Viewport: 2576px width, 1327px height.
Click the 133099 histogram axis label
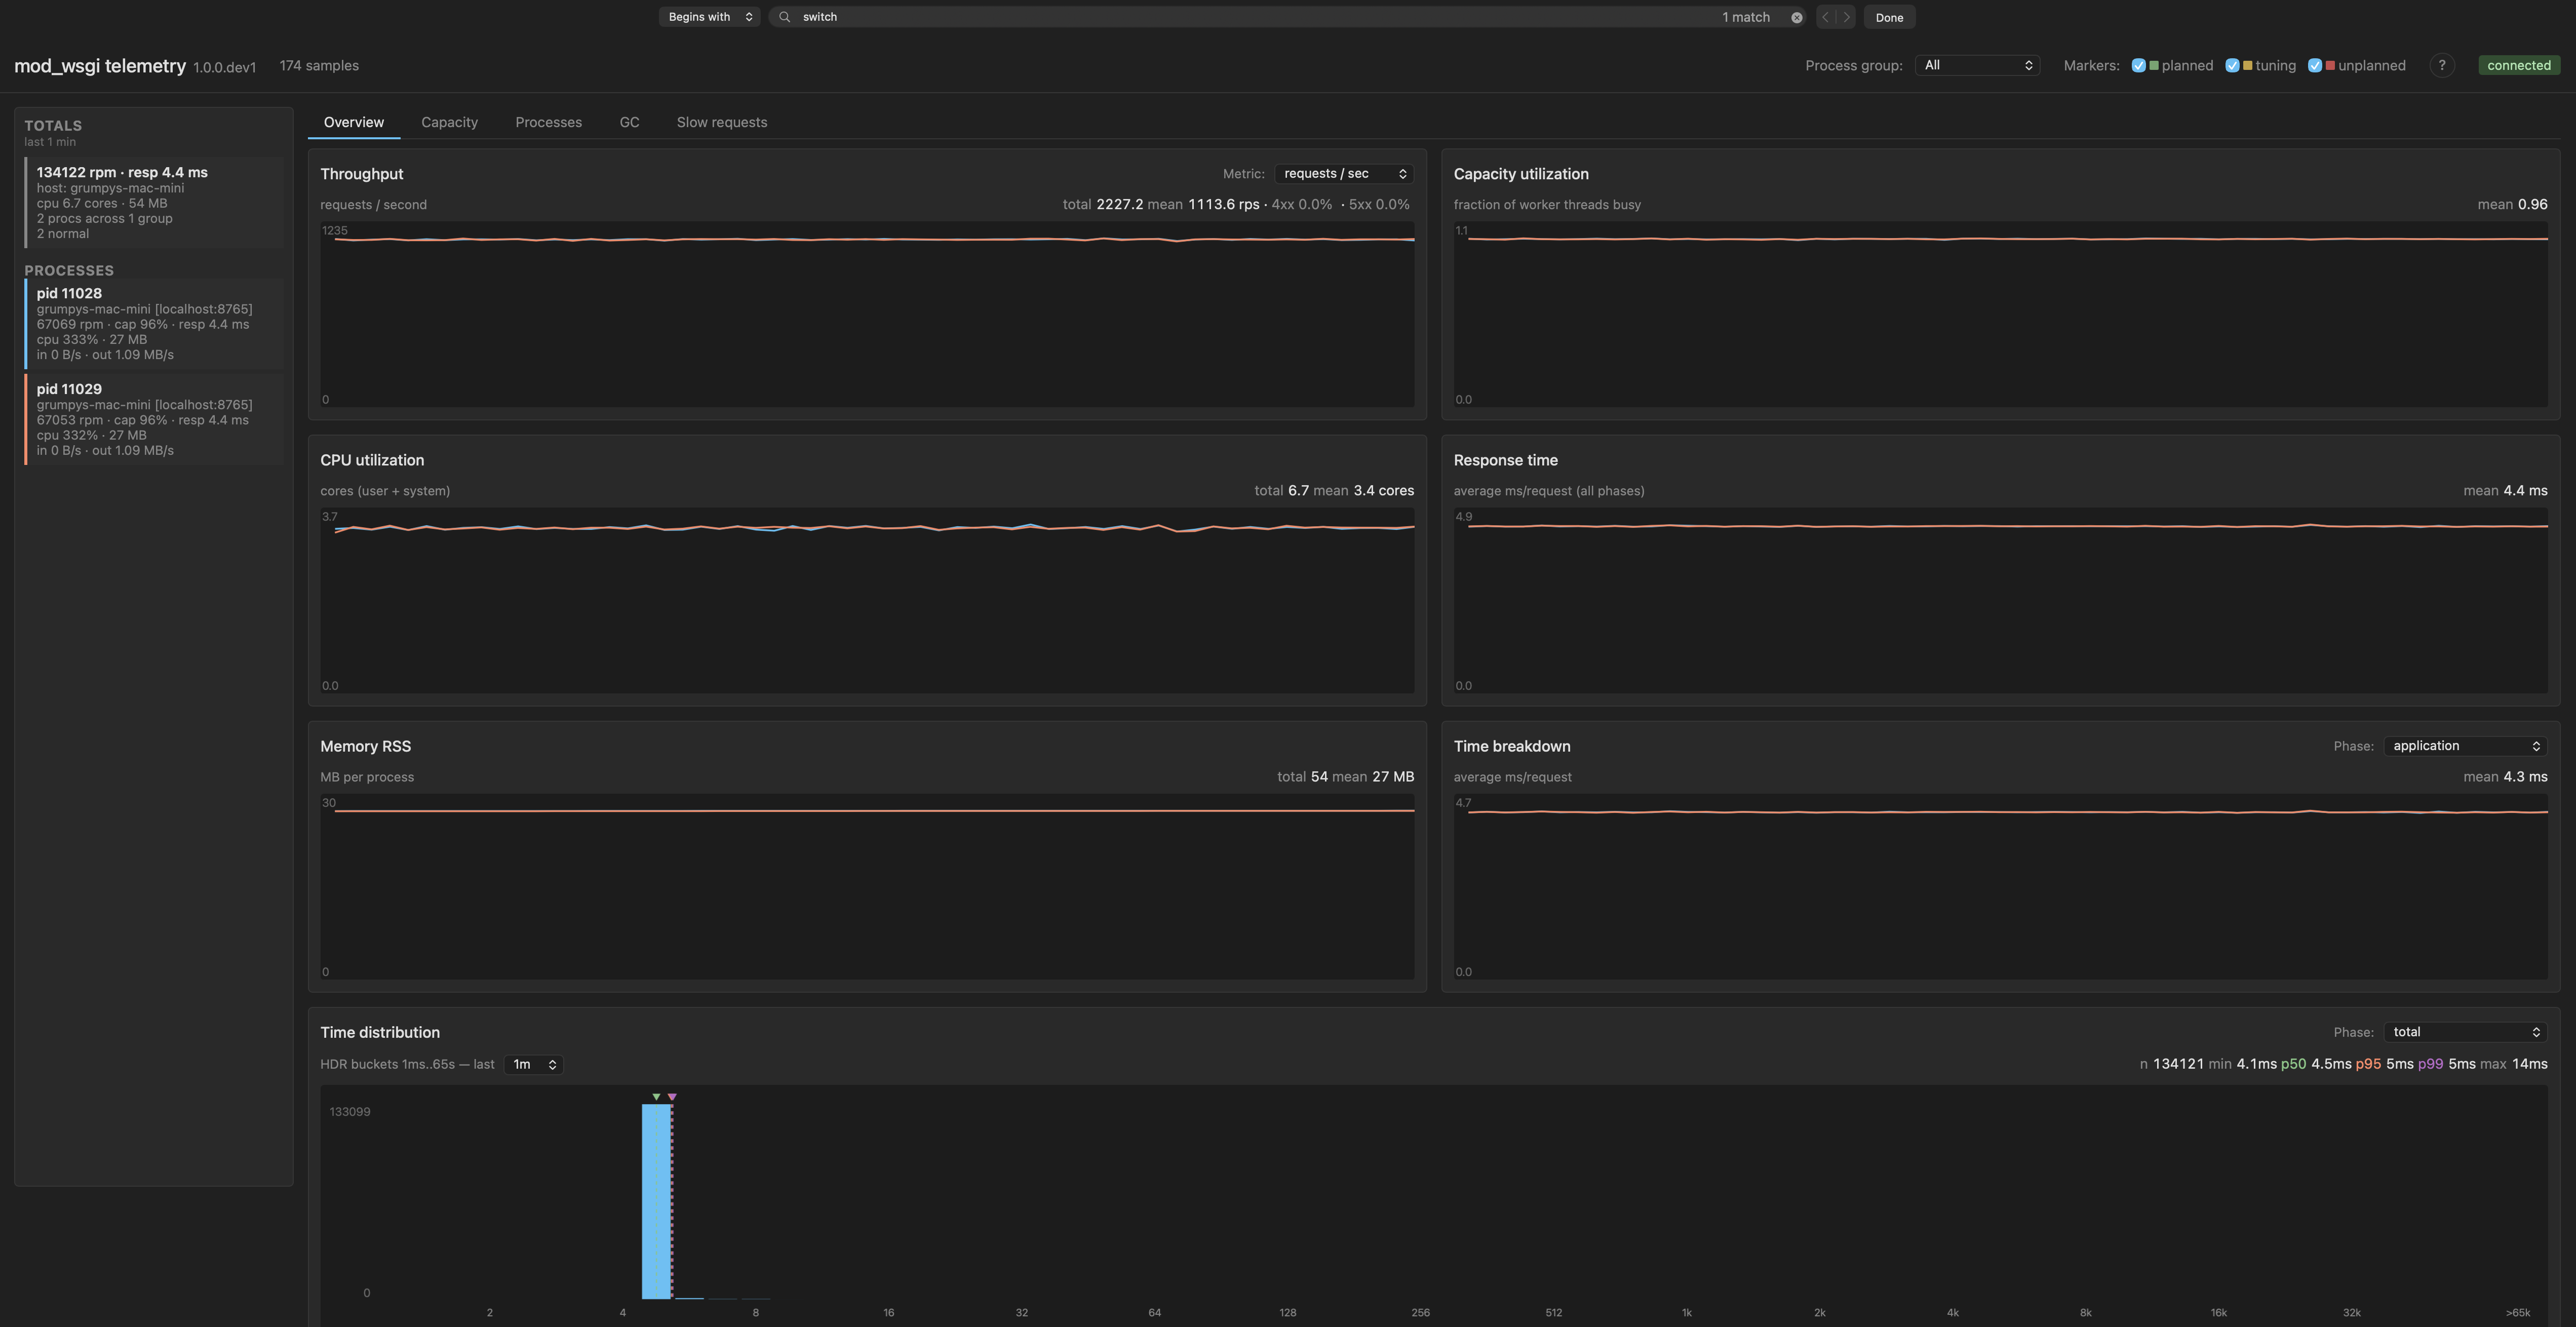click(350, 1112)
